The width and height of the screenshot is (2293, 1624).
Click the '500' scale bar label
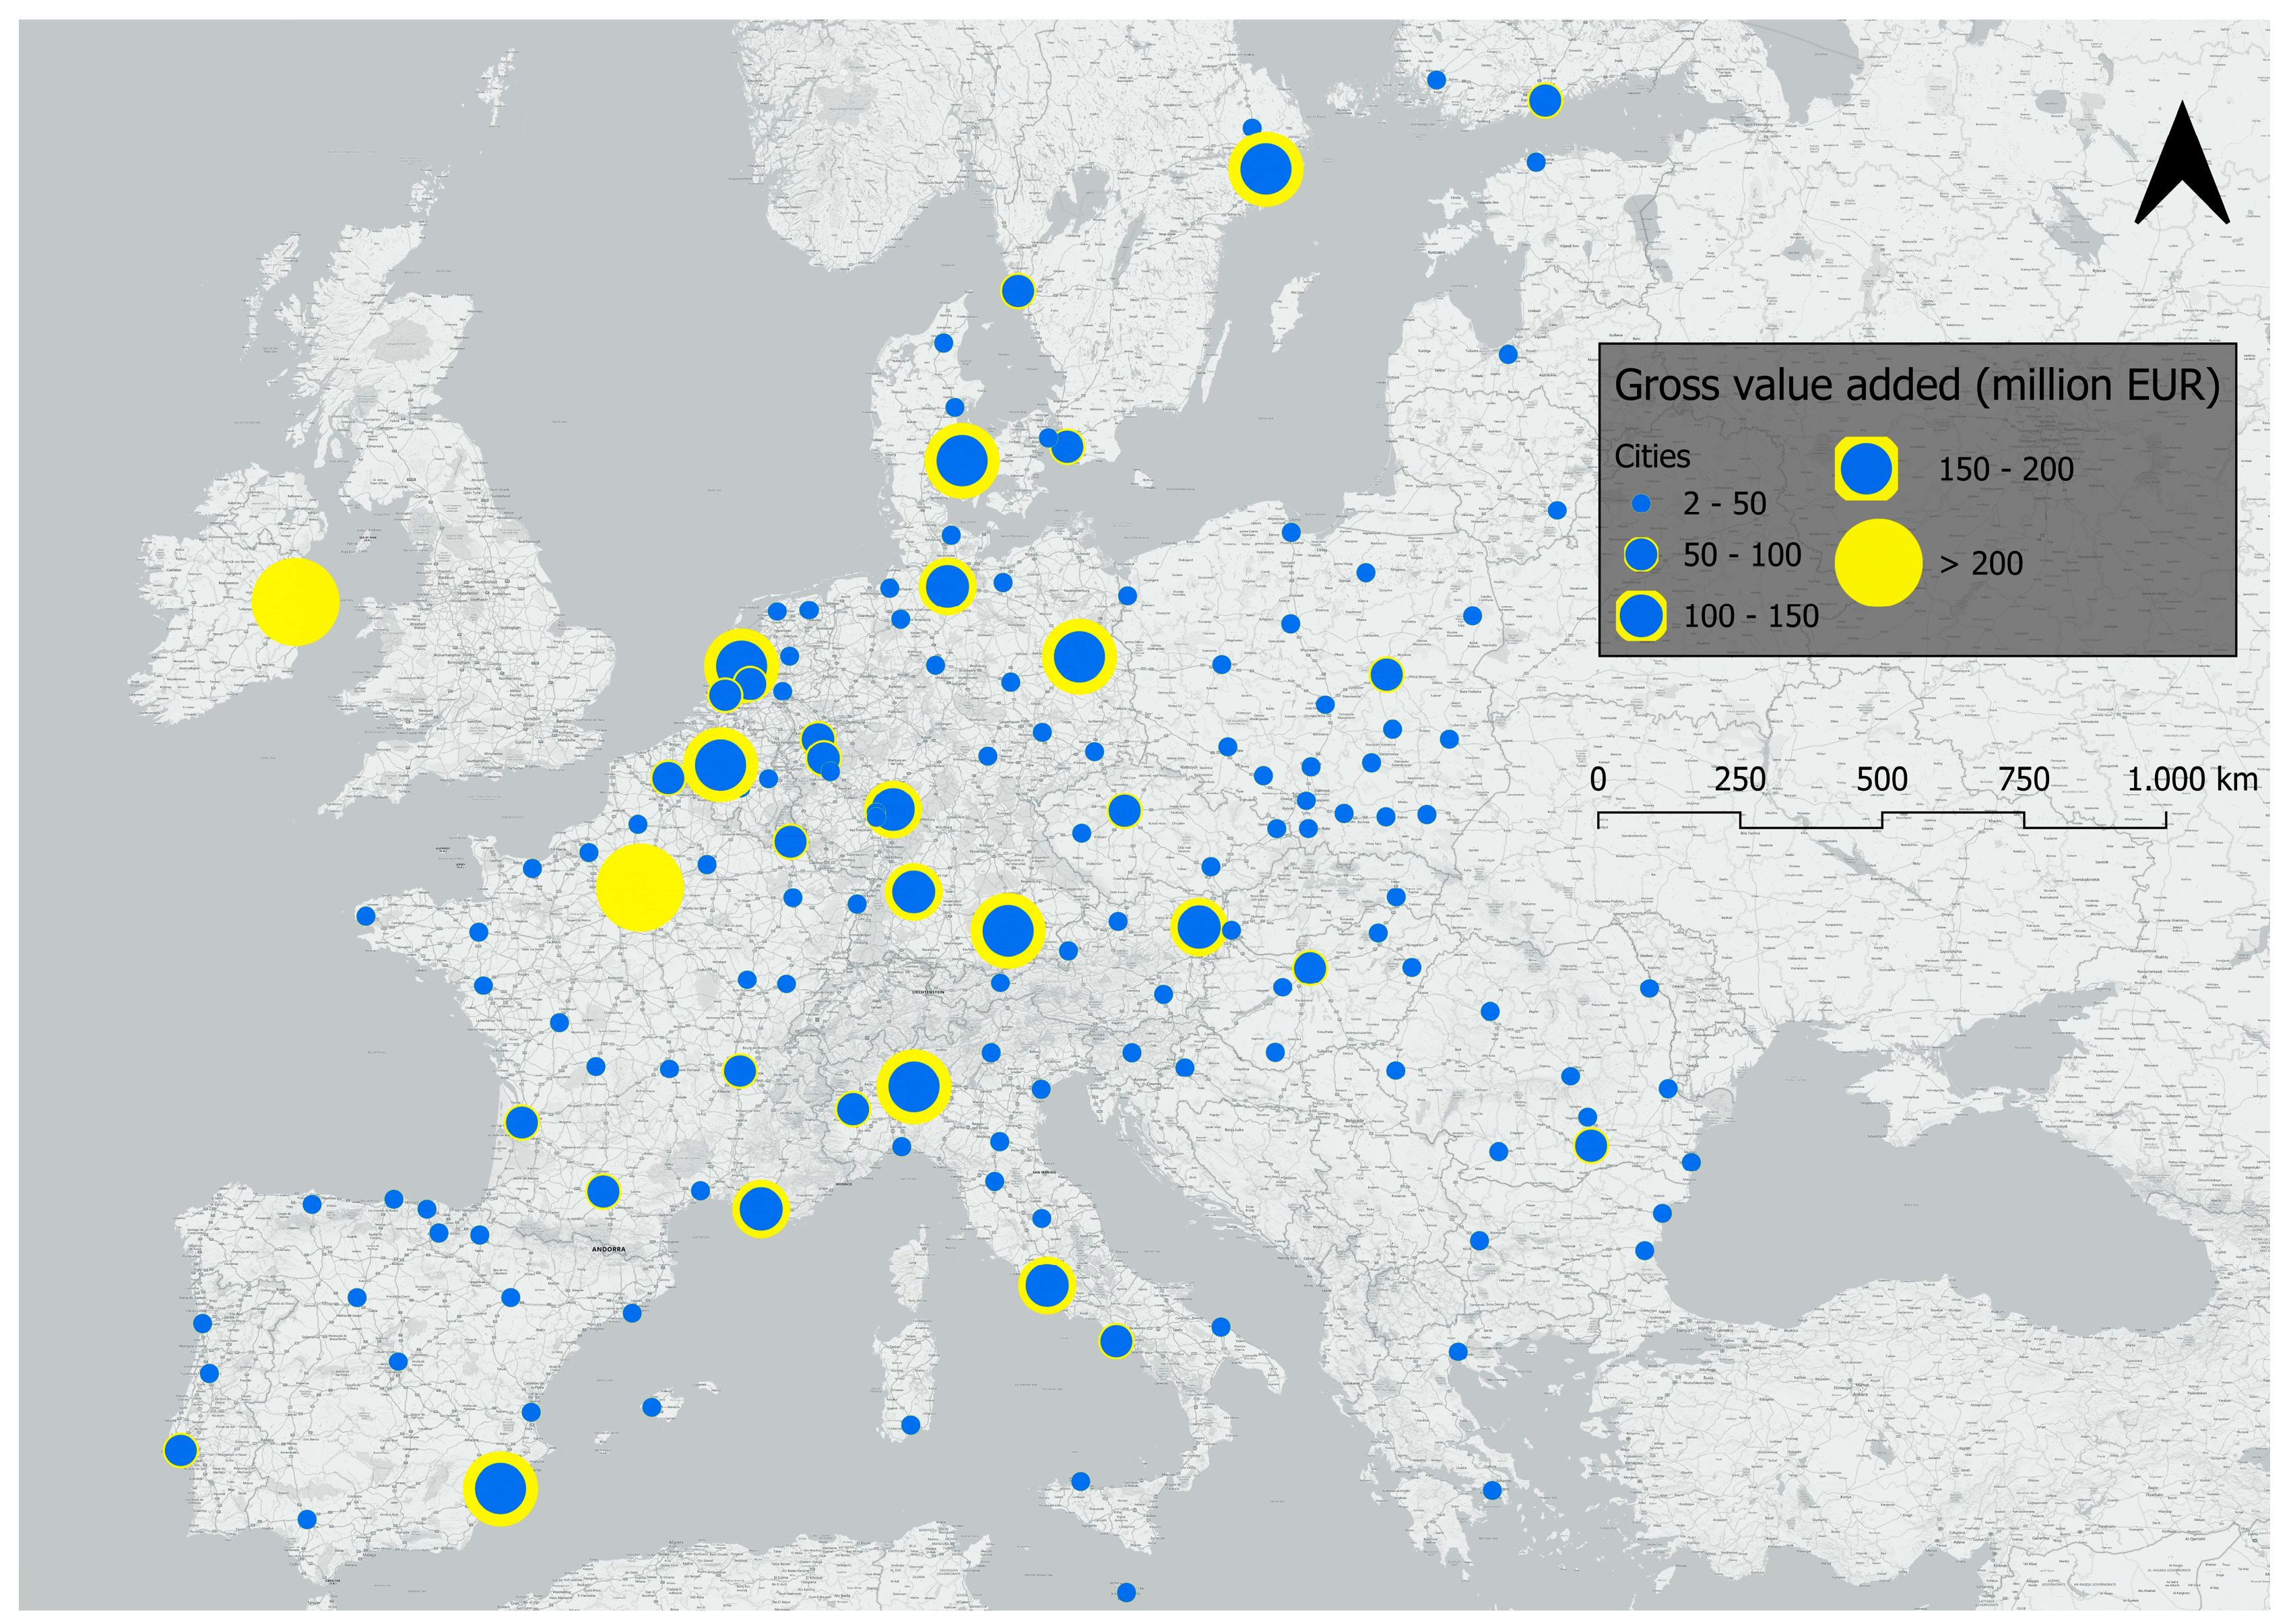1882,779
